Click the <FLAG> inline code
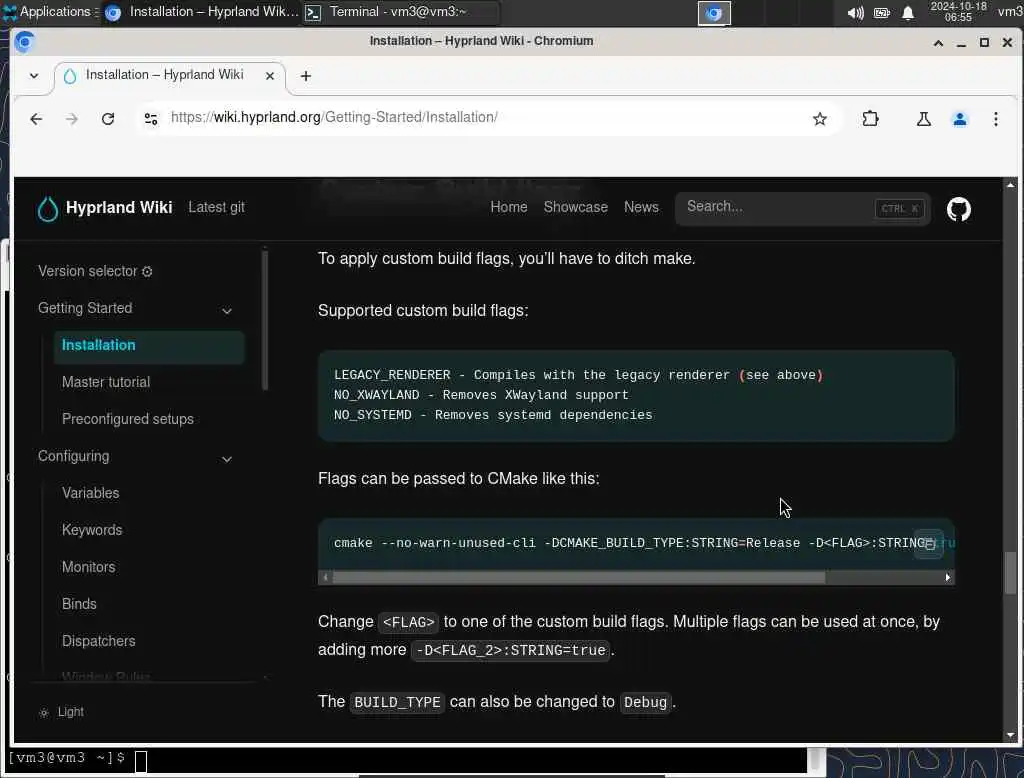Viewport: 1024px width, 778px height. [x=408, y=623]
